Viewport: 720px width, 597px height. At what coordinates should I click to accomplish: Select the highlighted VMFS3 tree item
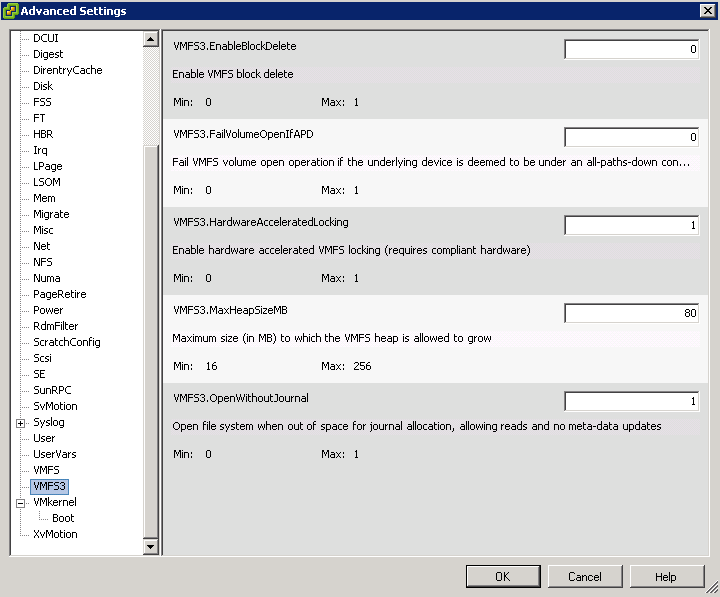[x=49, y=486]
